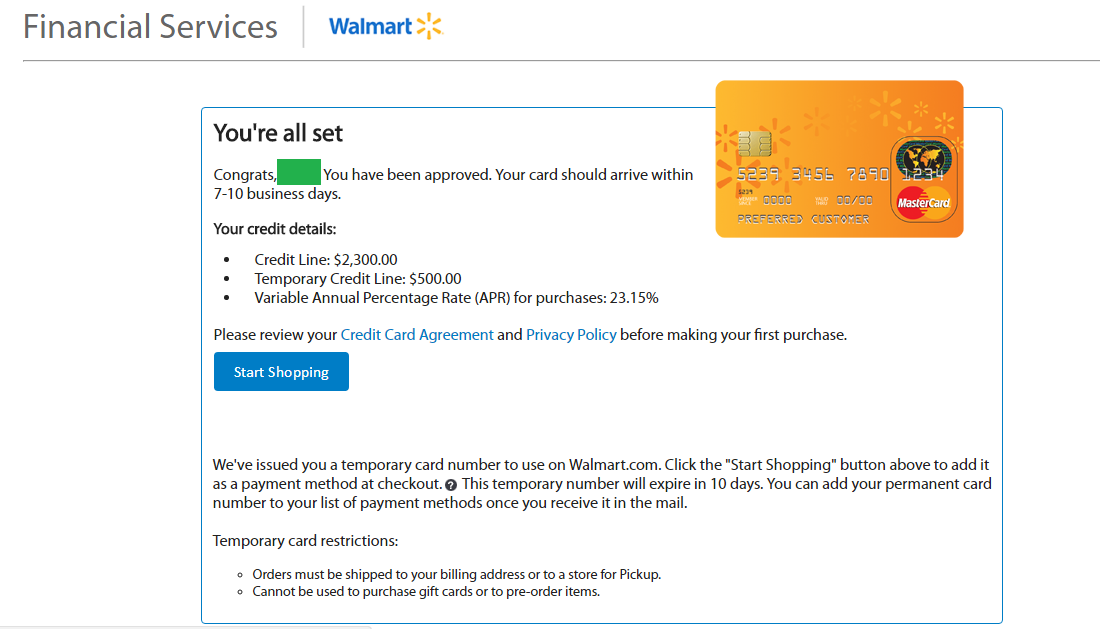
Task: Select the Credit Line bullet item
Action: pyautogui.click(x=326, y=259)
